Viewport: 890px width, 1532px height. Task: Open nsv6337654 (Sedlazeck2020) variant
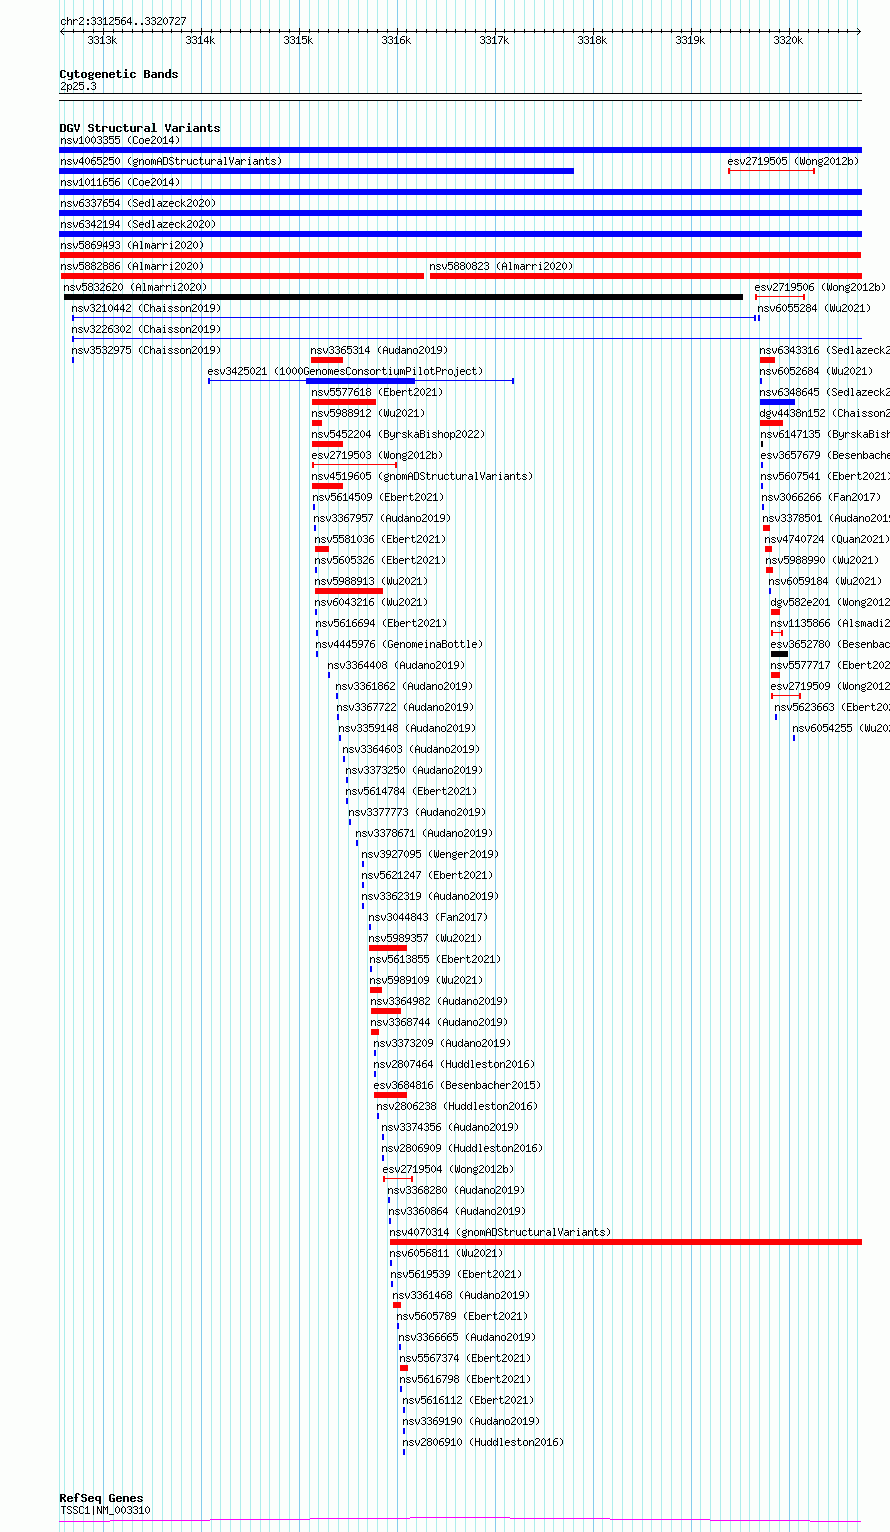click(138, 203)
